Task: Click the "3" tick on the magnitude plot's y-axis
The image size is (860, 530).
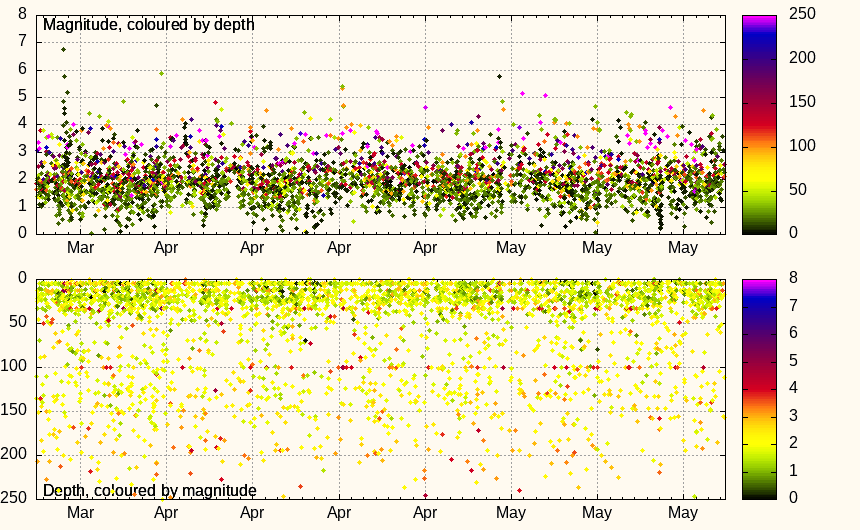Action: pyautogui.click(x=22, y=150)
